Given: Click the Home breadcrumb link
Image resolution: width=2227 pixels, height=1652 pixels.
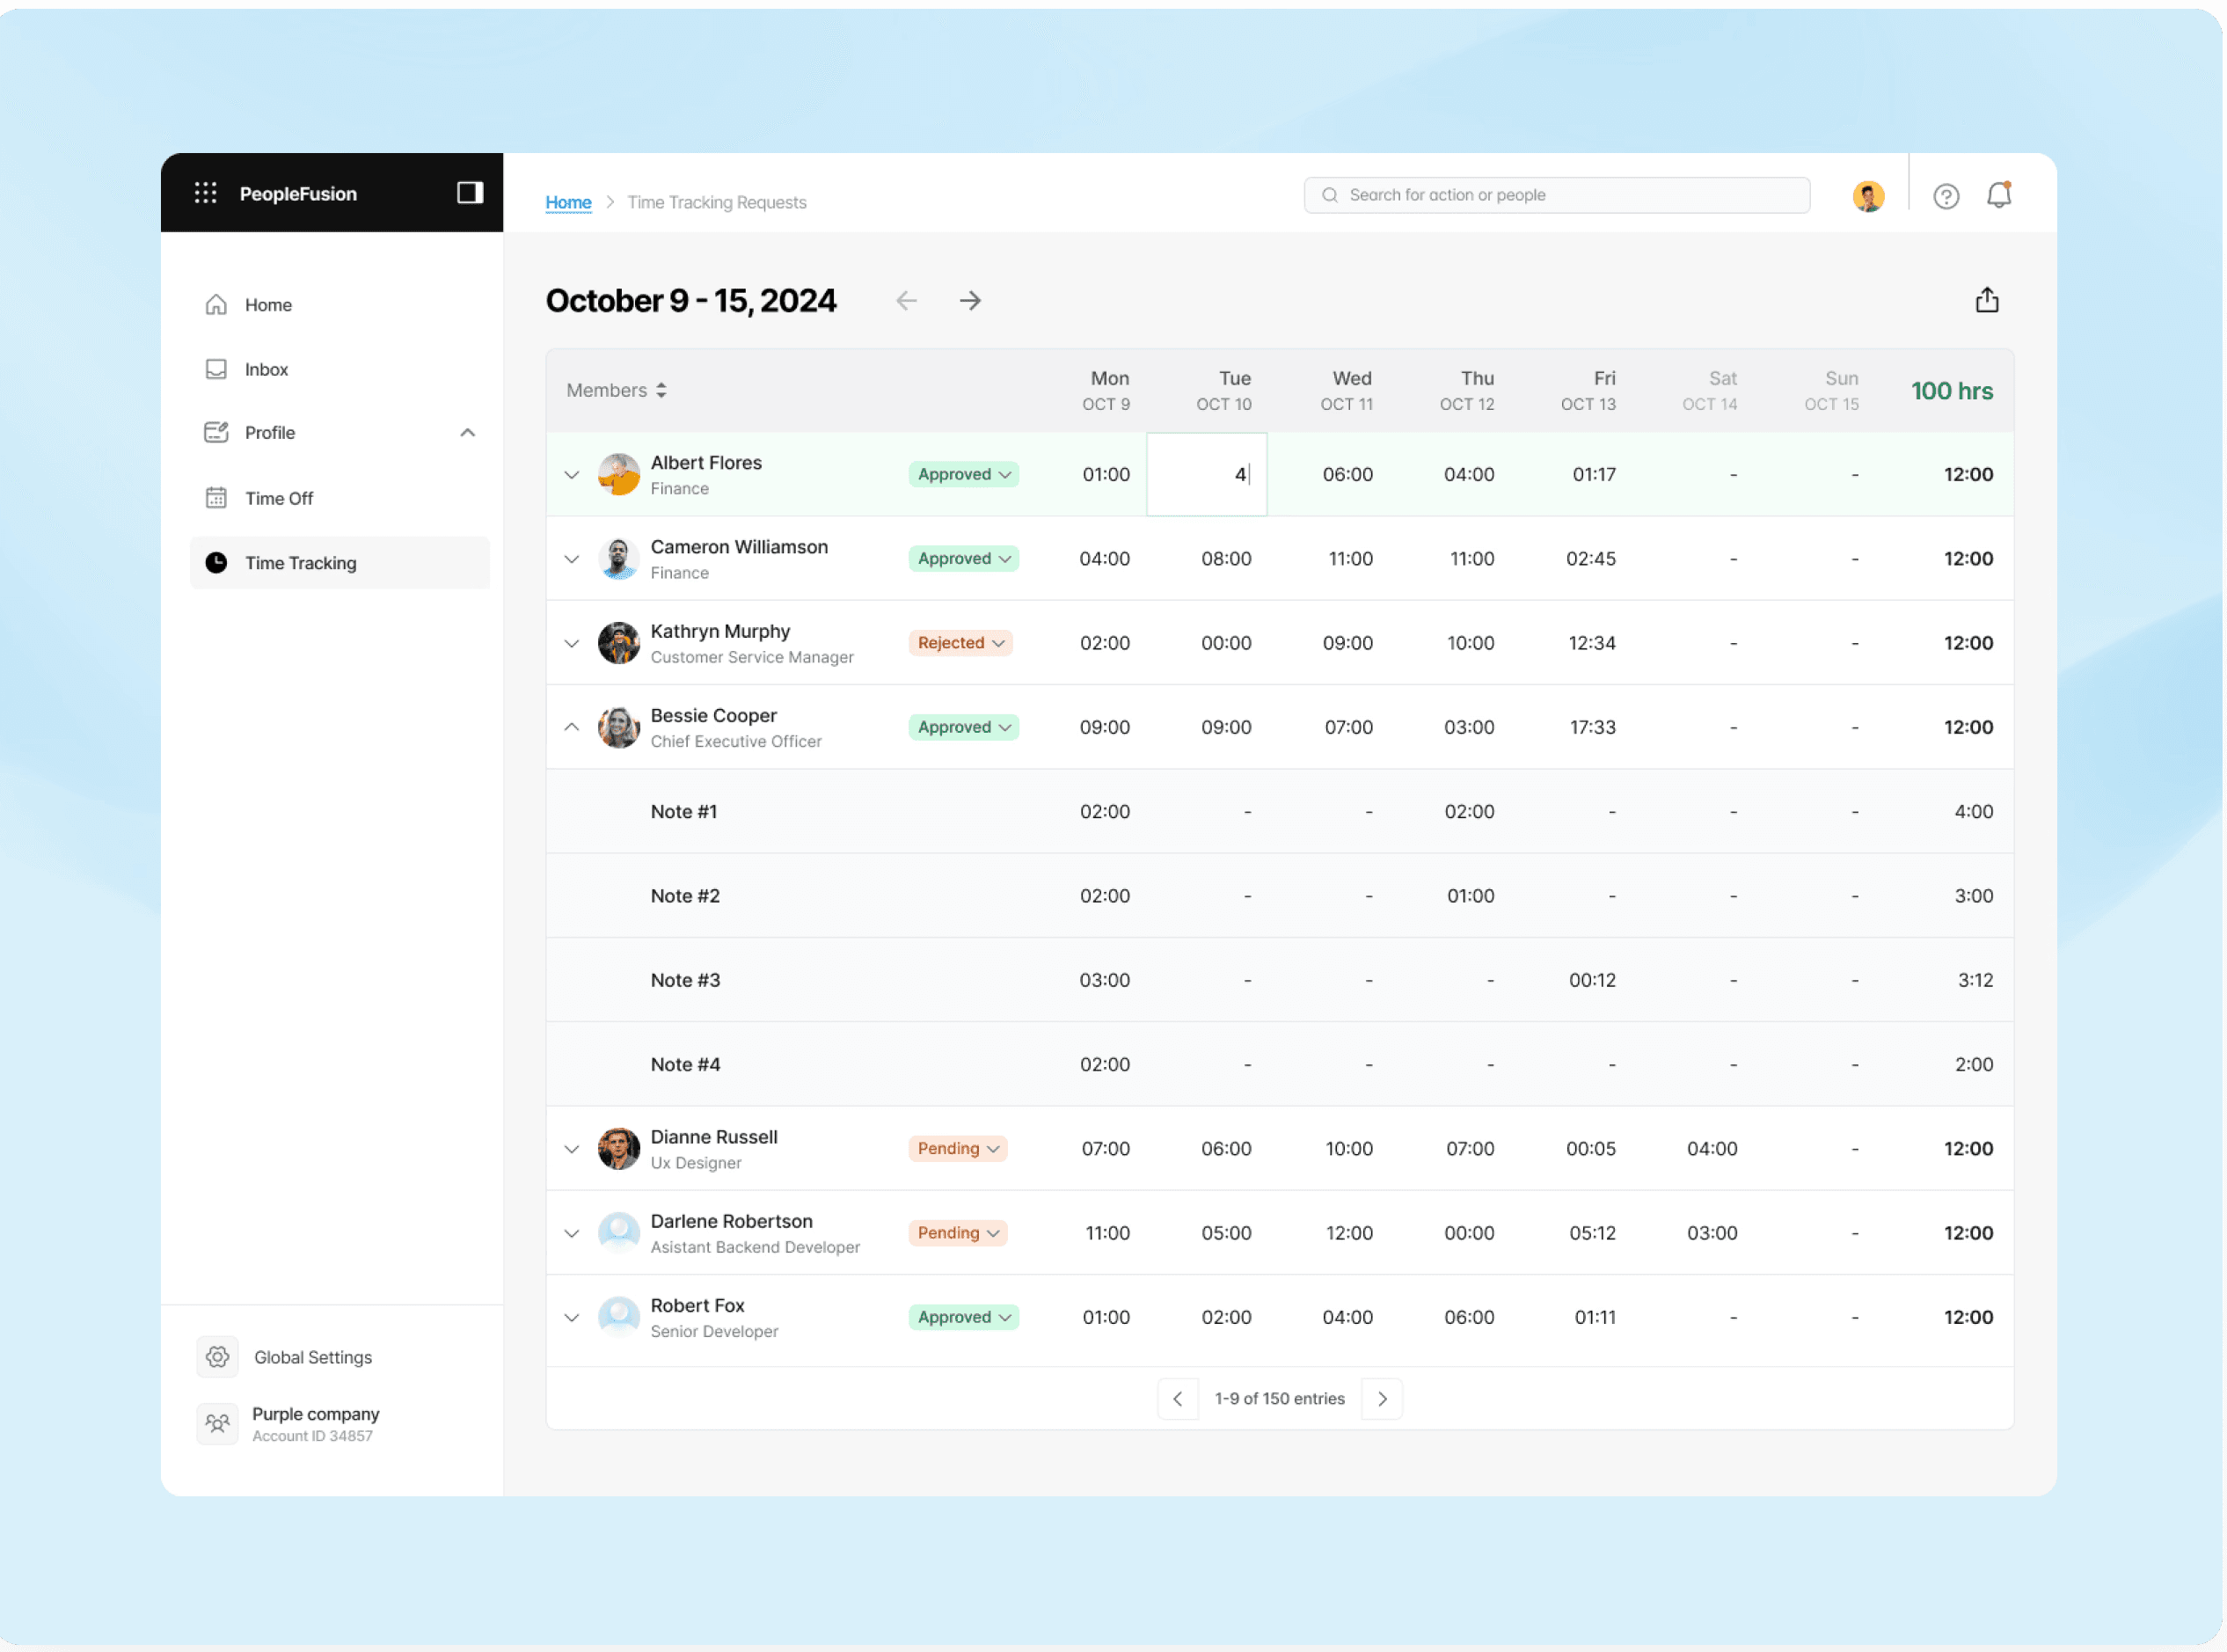Looking at the screenshot, I should point(568,203).
